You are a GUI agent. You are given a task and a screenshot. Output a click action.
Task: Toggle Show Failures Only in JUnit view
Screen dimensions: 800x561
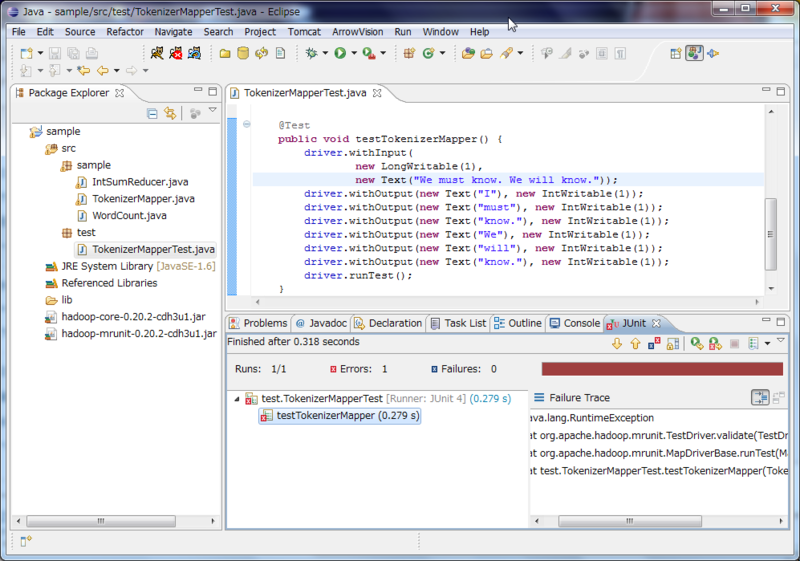coord(654,344)
